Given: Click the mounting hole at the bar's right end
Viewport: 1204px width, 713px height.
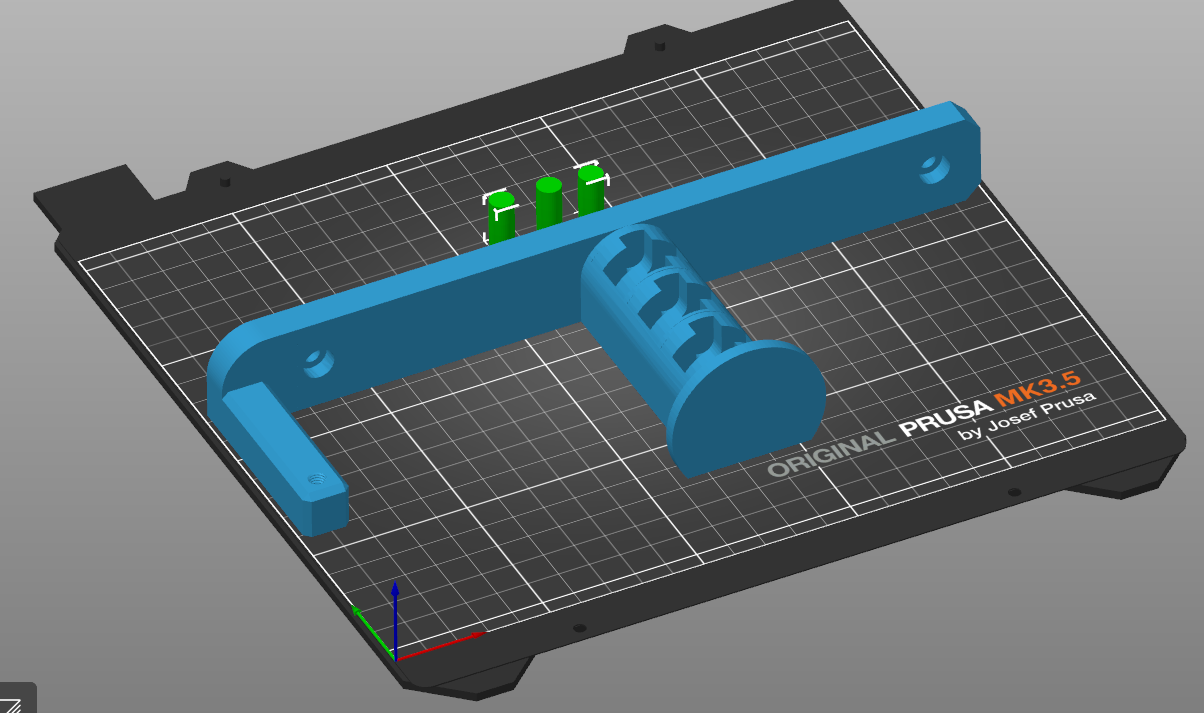Looking at the screenshot, I should (936, 167).
